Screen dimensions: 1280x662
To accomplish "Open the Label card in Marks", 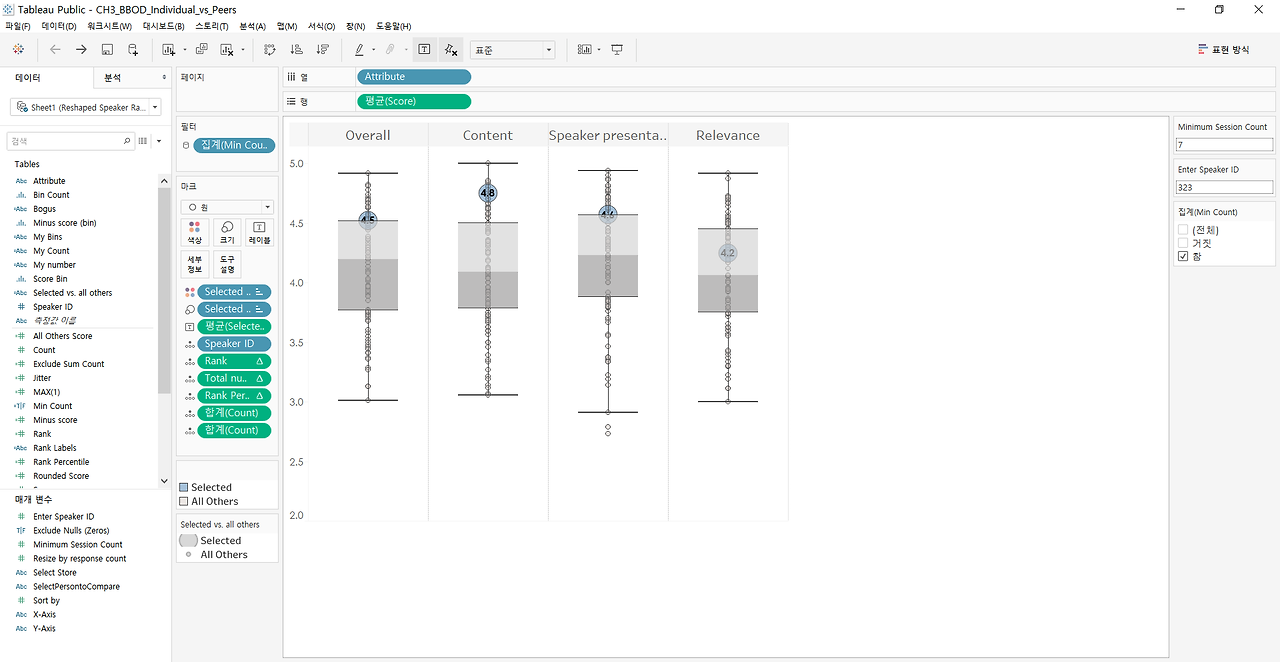I will pyautogui.click(x=259, y=233).
